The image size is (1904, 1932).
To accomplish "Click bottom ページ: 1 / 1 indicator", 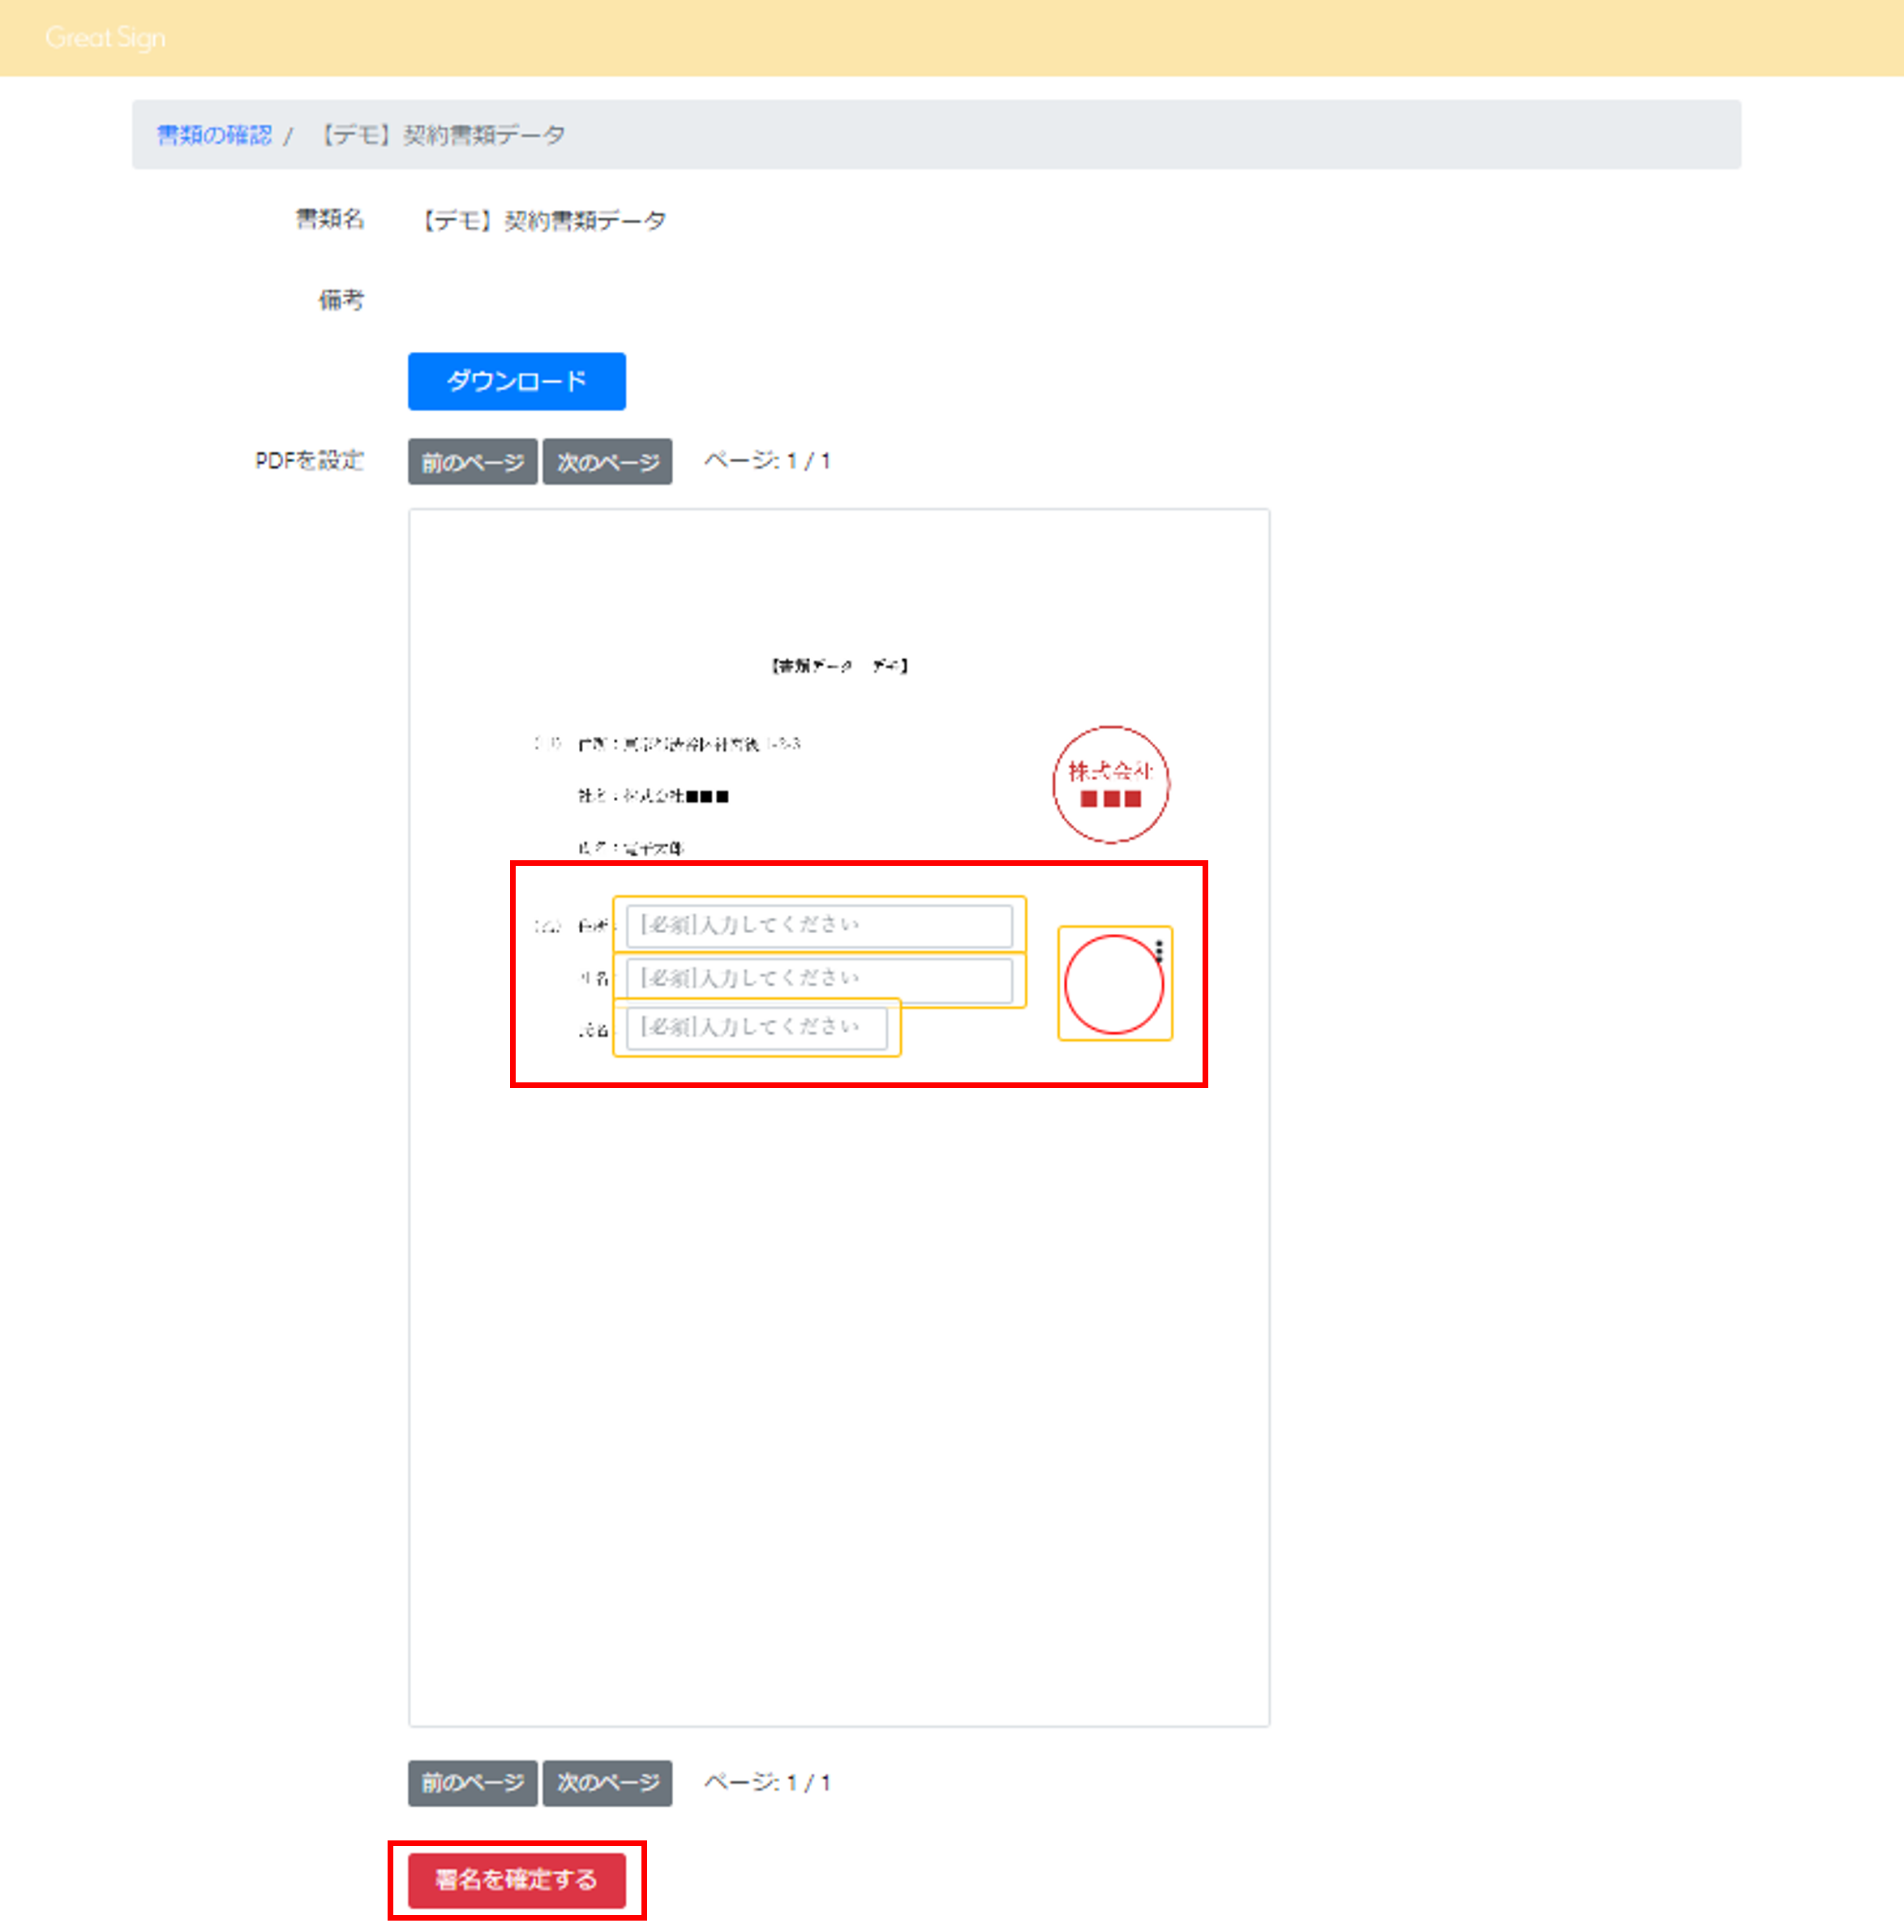I will (767, 1783).
